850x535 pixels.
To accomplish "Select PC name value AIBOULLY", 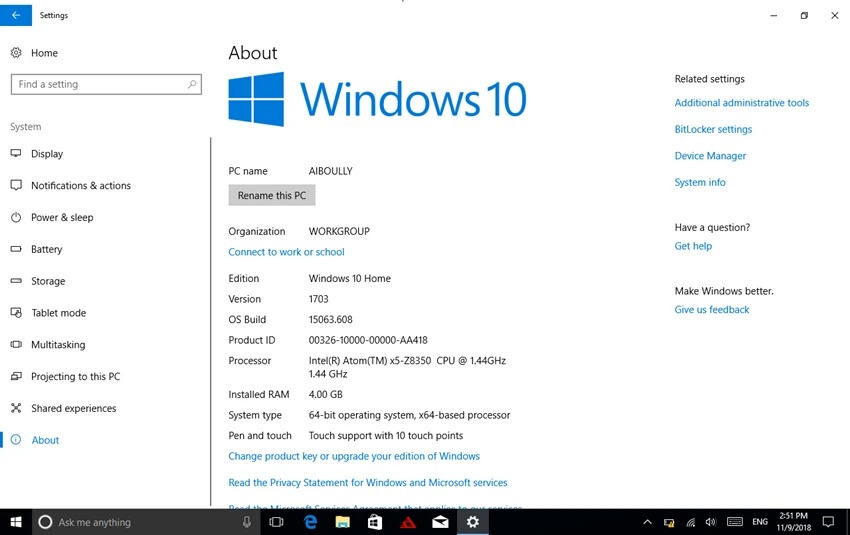I will click(x=330, y=171).
